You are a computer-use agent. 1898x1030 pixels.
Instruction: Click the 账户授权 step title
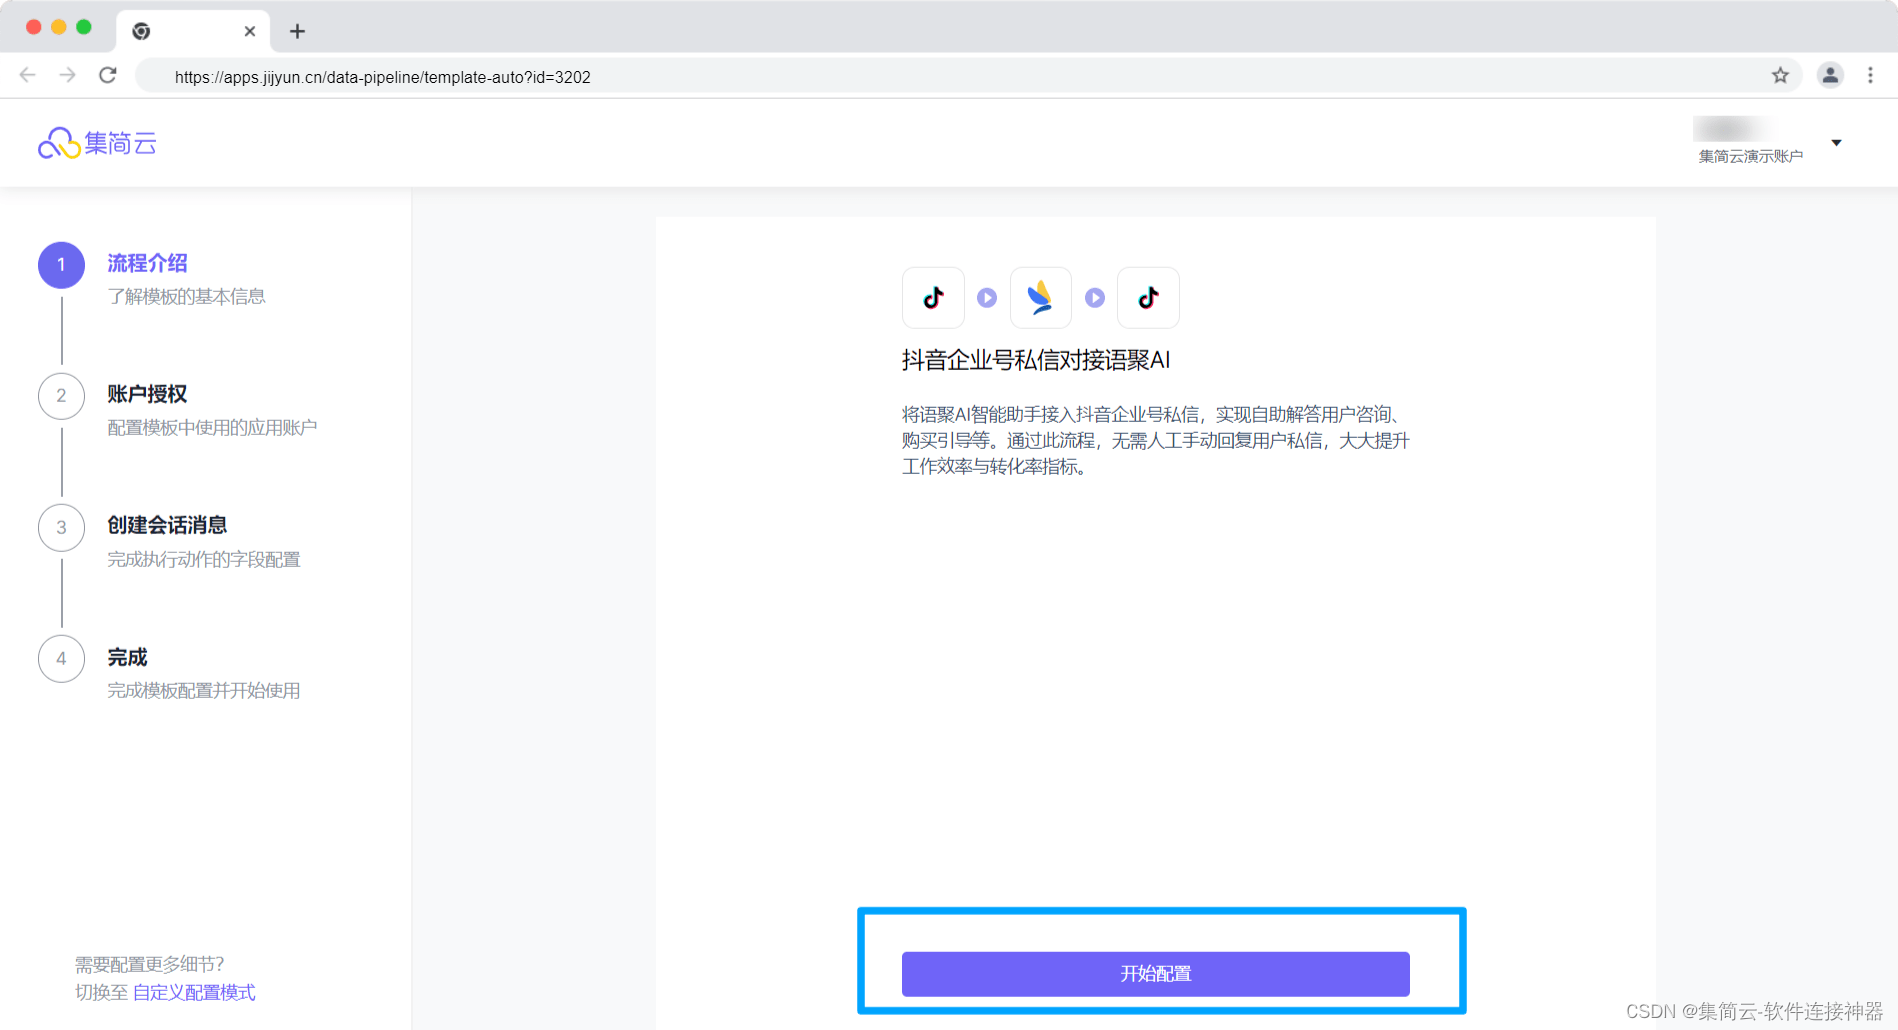click(147, 394)
